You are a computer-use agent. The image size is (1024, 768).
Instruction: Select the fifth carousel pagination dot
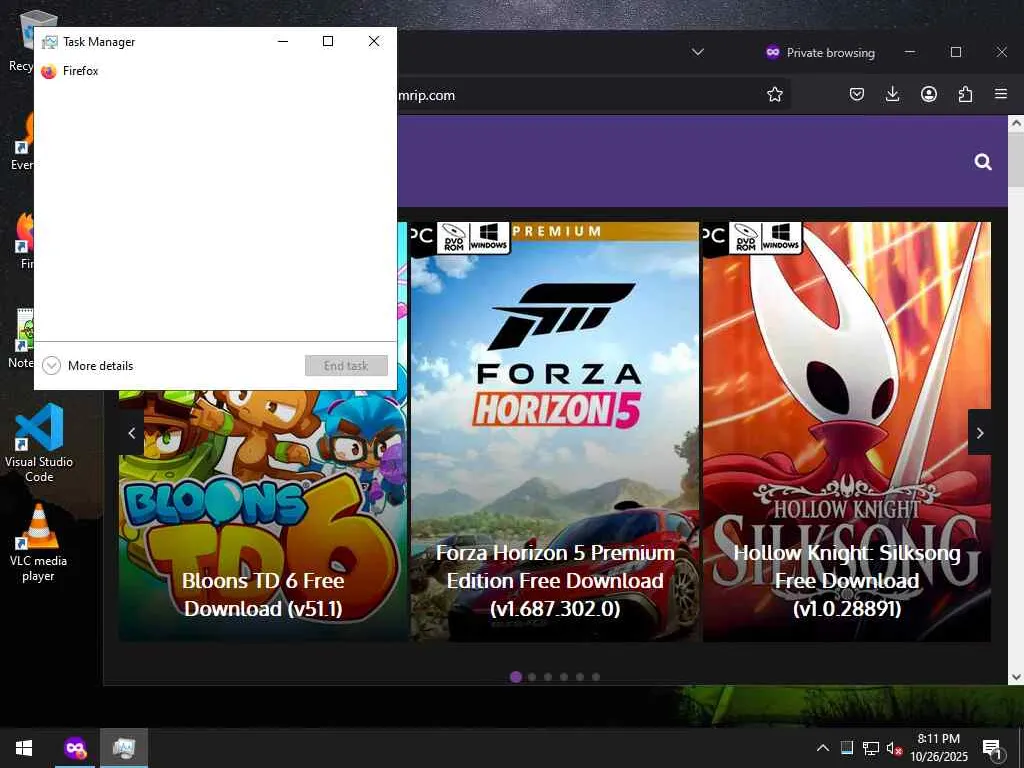tap(580, 677)
